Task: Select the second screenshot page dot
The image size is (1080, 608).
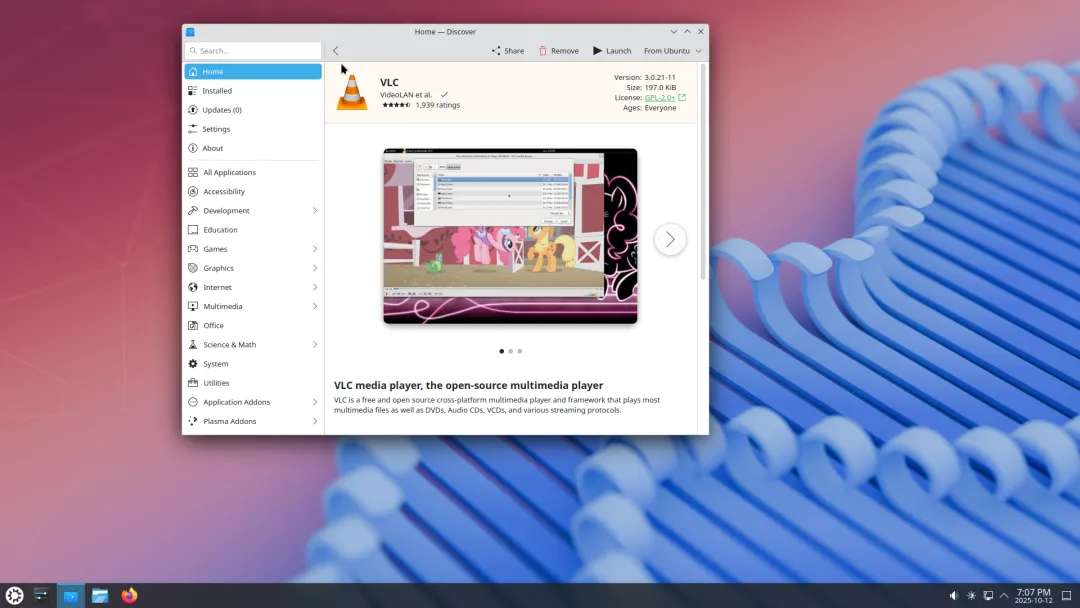Action: [x=510, y=351]
